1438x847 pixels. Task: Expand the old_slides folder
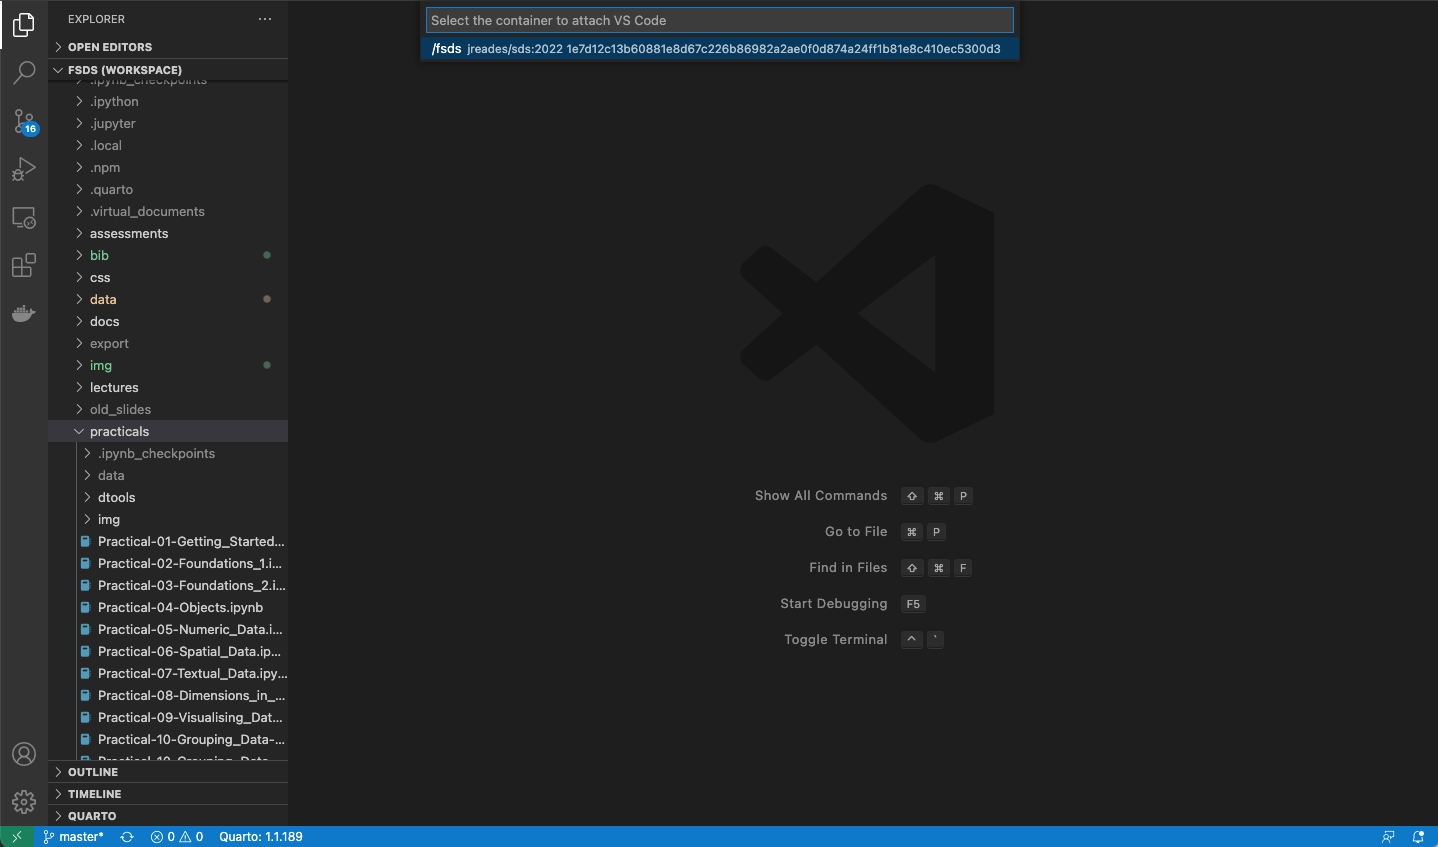pos(168,410)
